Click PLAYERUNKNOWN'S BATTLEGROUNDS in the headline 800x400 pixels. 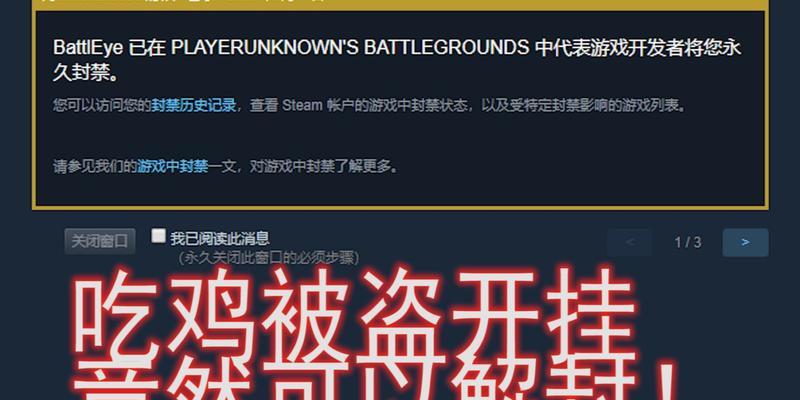tap(349, 48)
